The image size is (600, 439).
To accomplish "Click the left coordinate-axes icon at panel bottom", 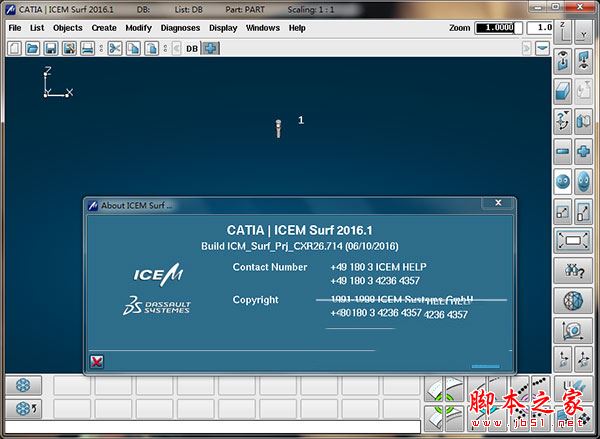I will (x=562, y=360).
